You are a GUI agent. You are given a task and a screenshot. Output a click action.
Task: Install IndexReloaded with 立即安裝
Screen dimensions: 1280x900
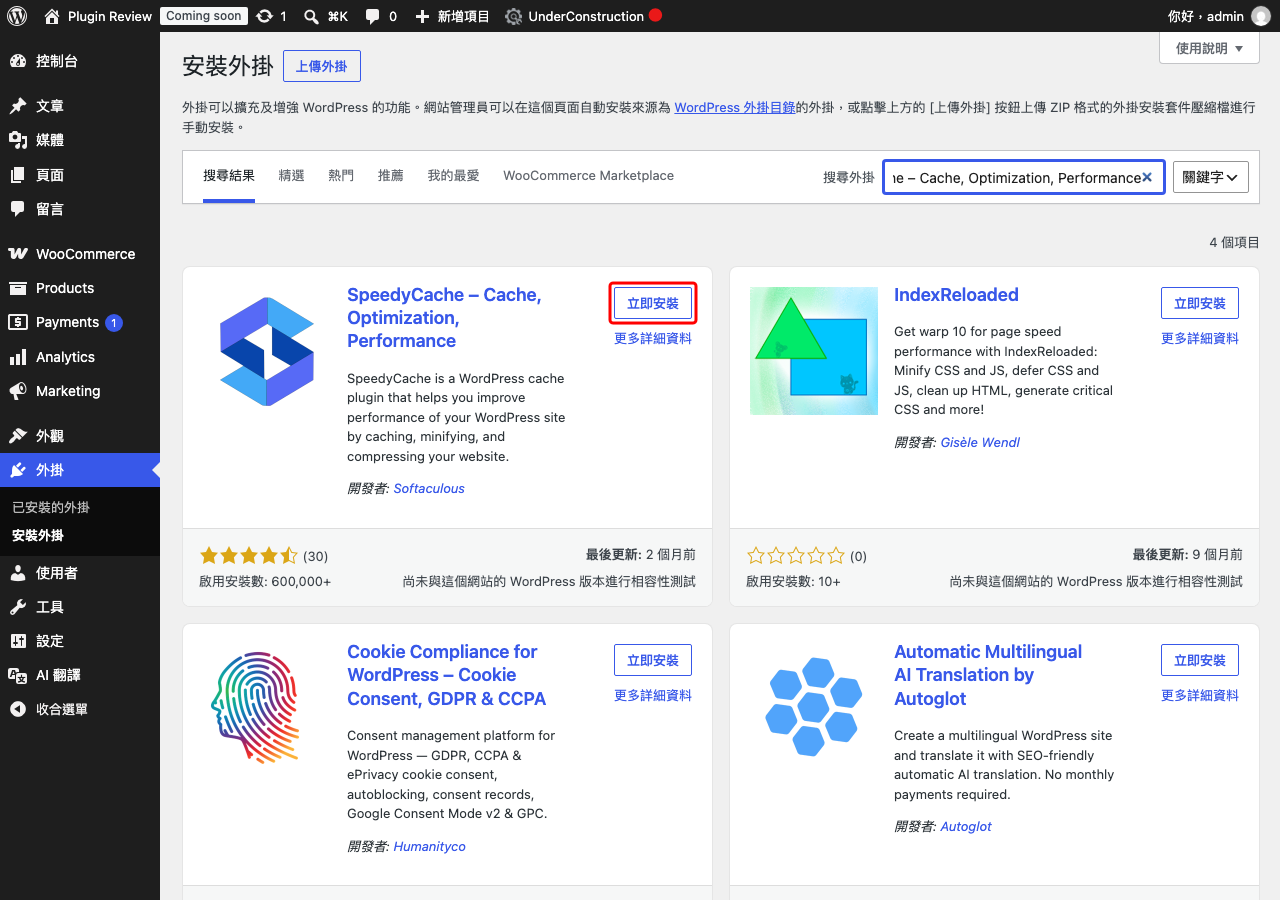1200,303
